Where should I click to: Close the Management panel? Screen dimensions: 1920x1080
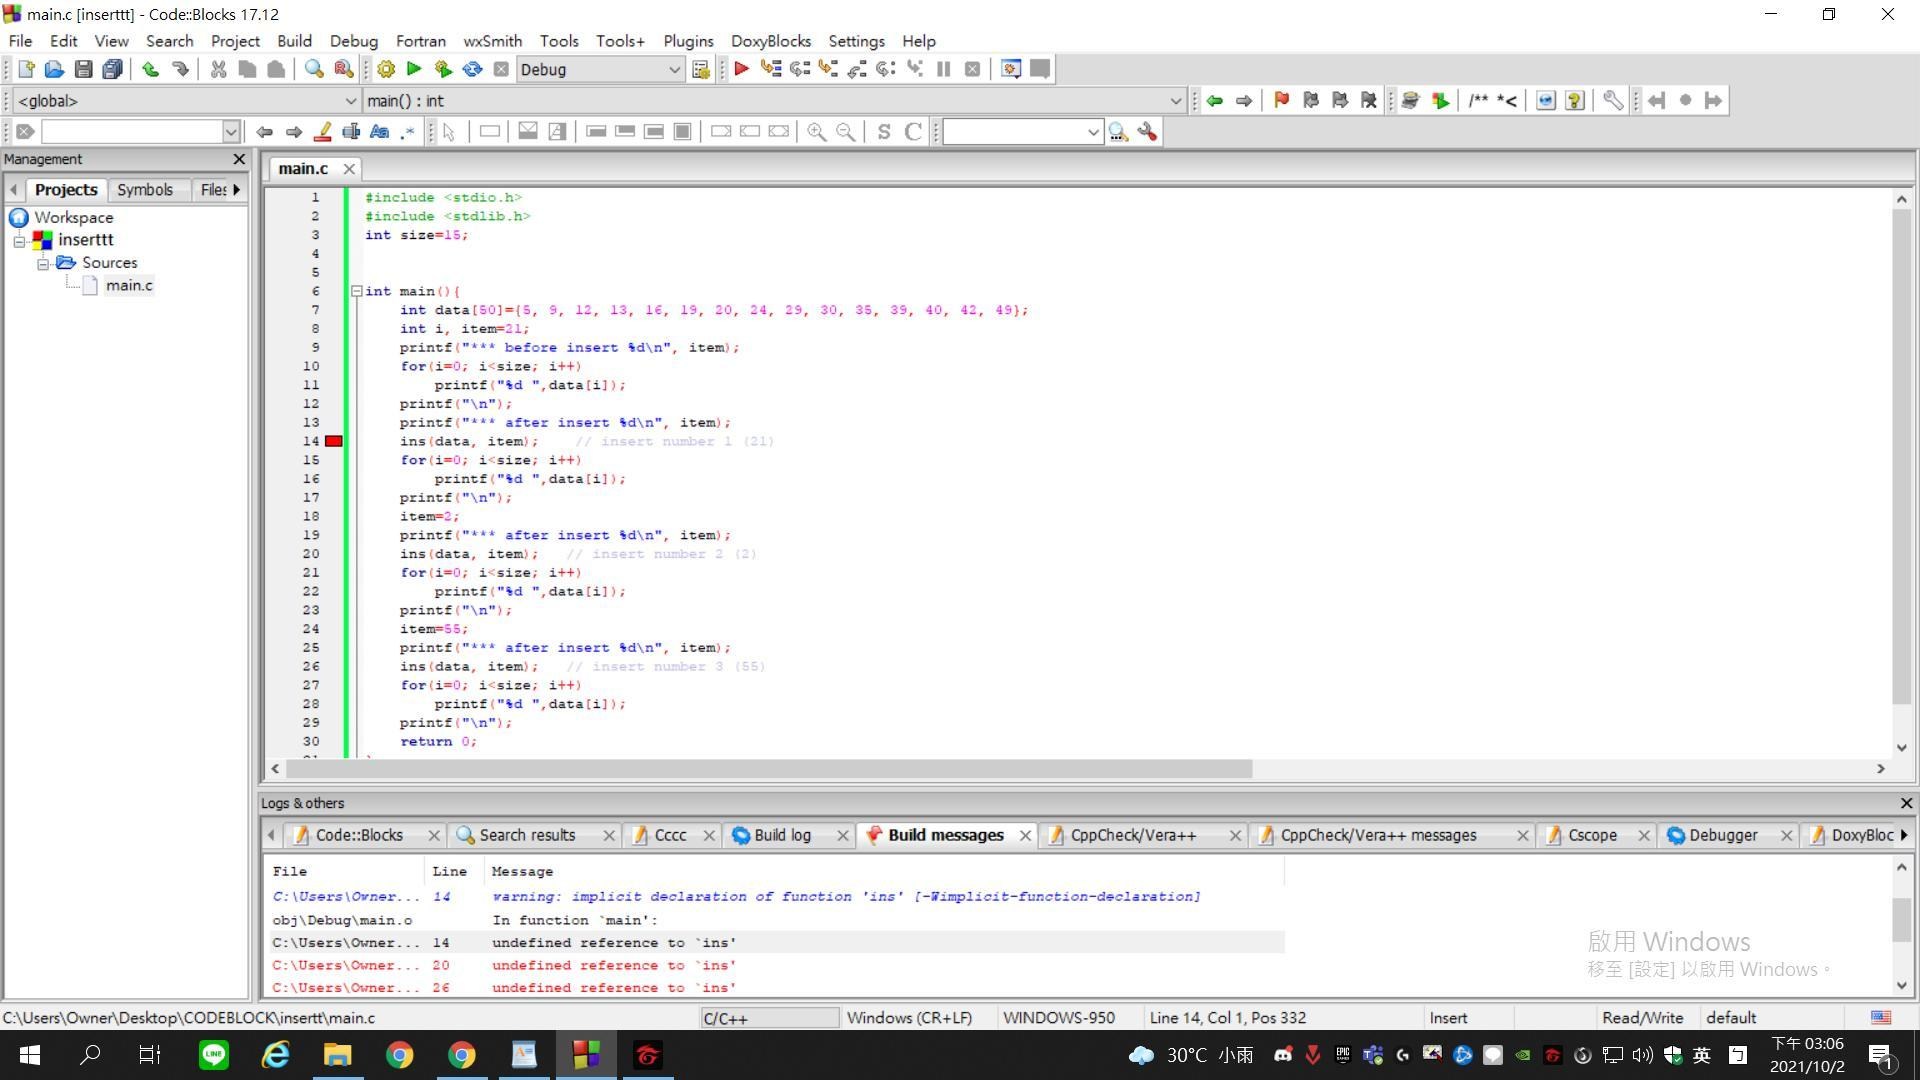[239, 159]
